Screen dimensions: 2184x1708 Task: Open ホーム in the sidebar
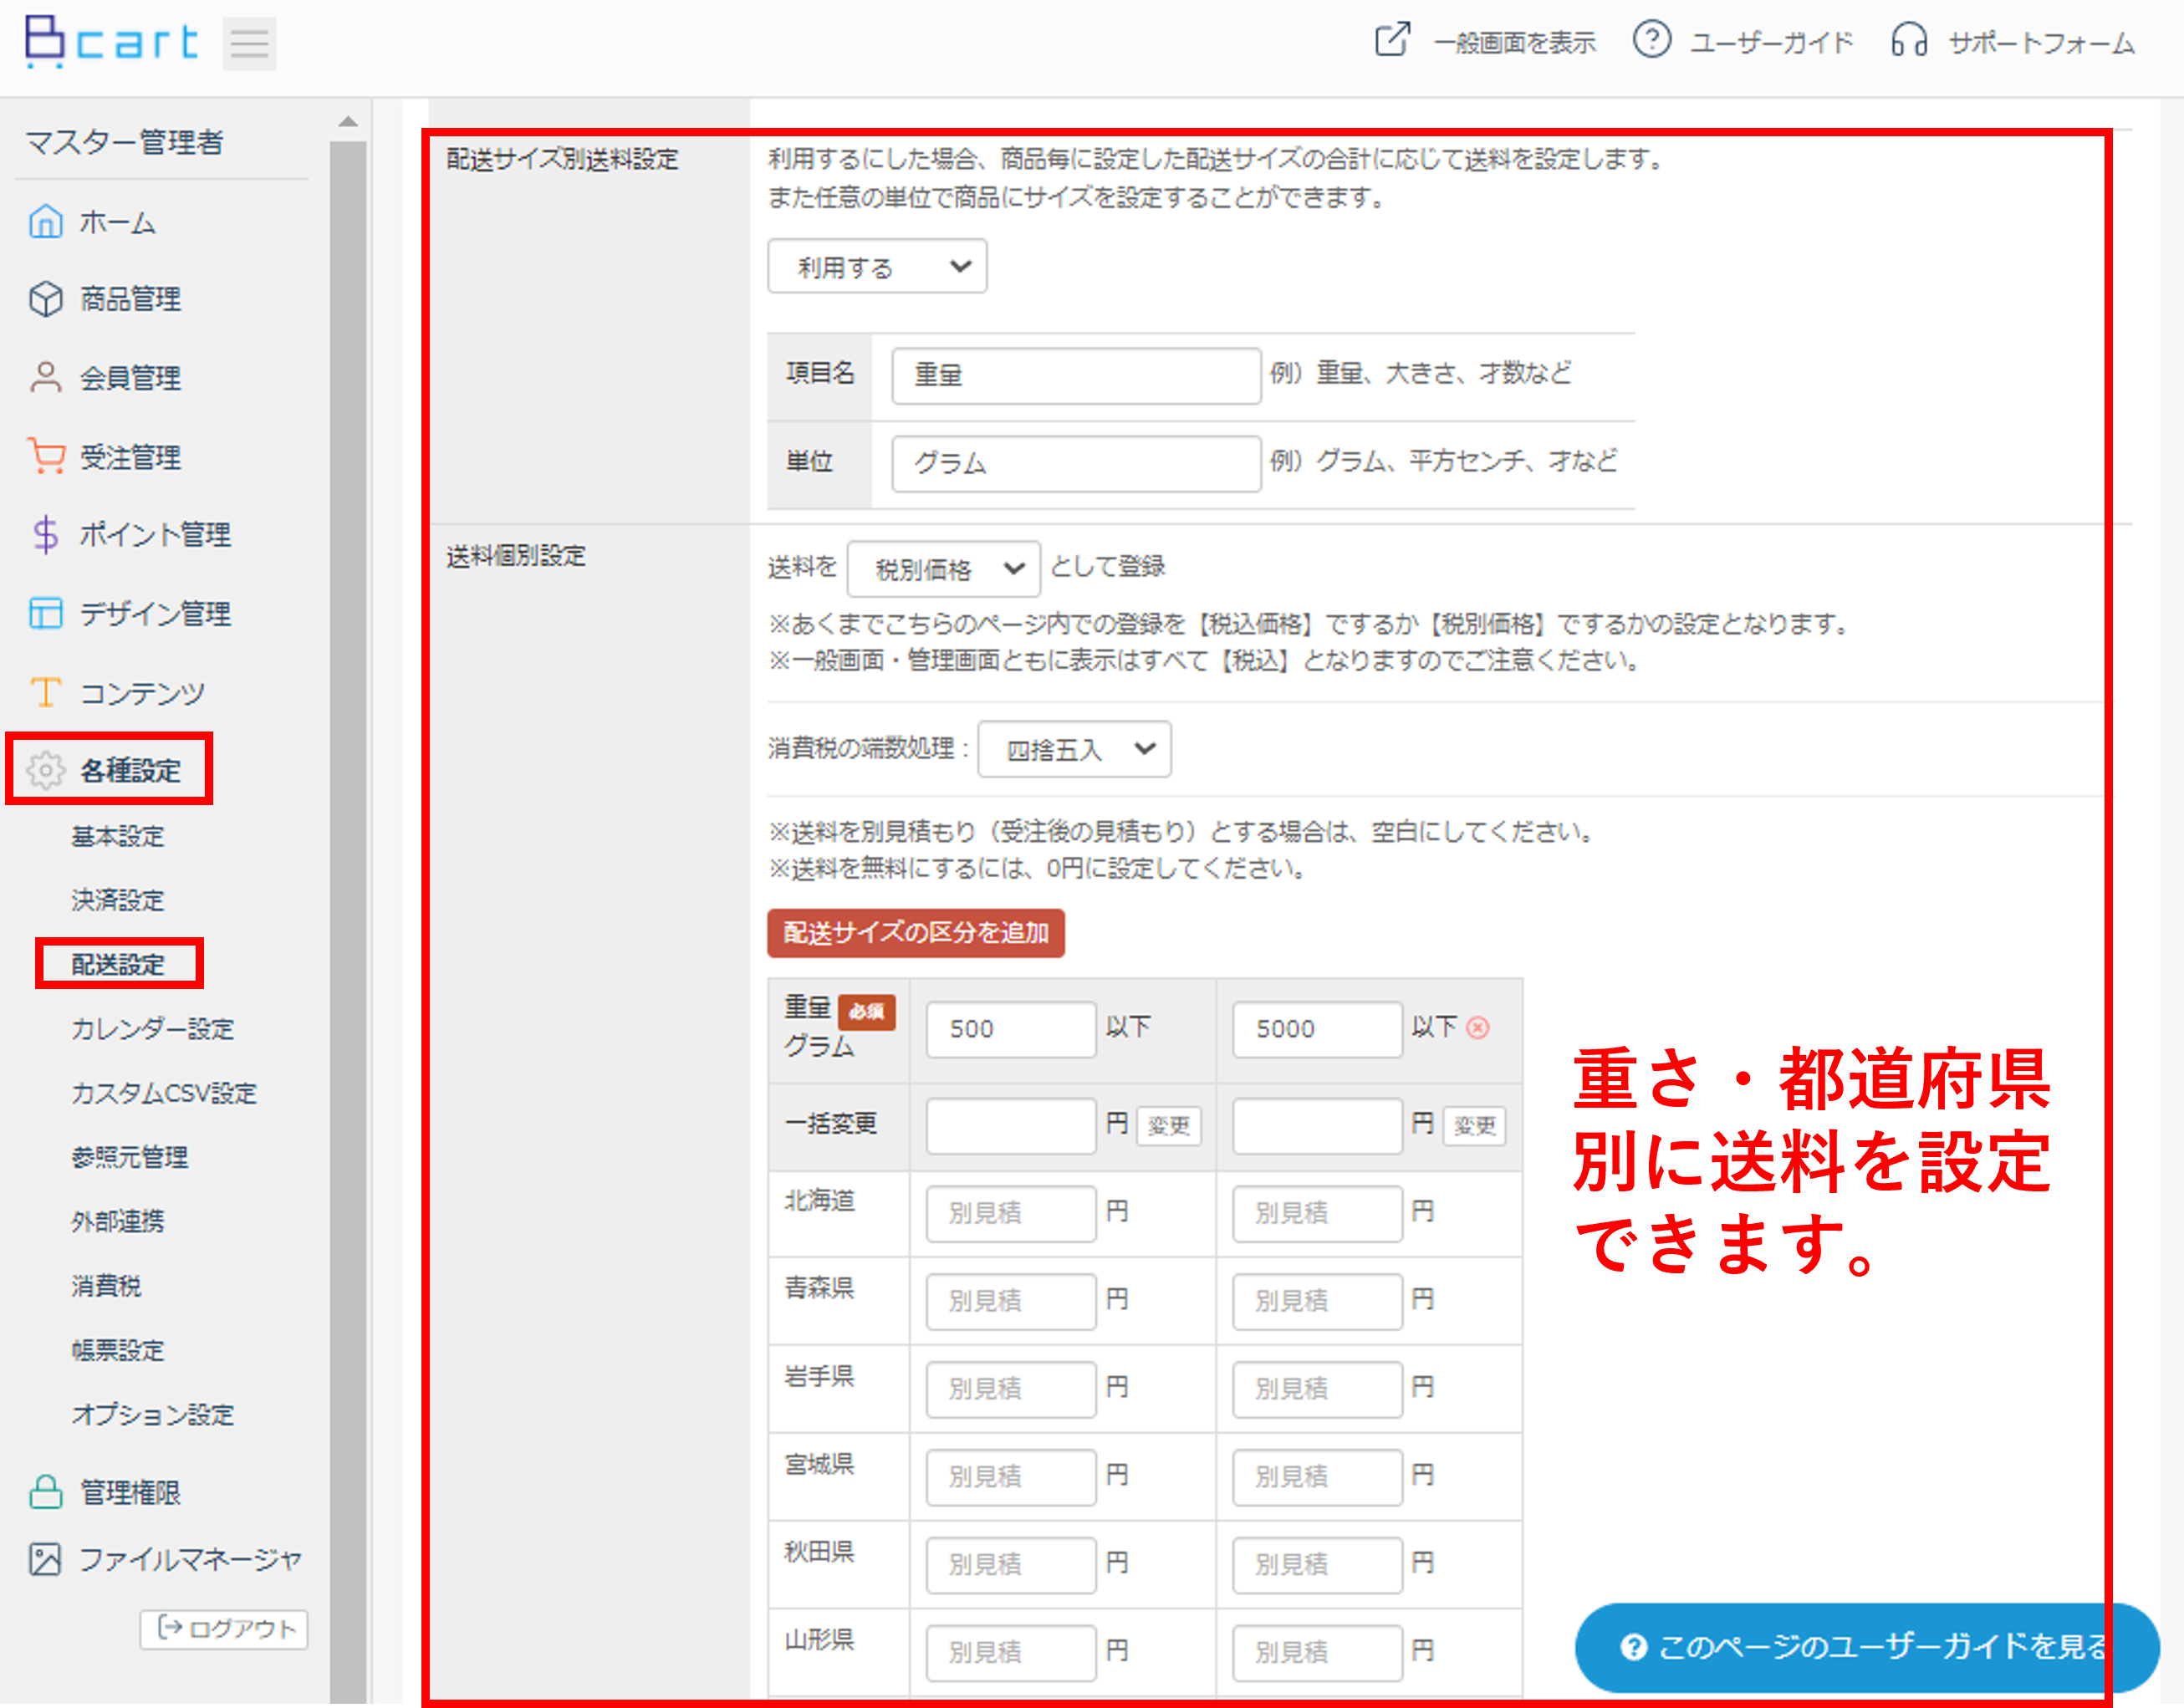(x=118, y=222)
